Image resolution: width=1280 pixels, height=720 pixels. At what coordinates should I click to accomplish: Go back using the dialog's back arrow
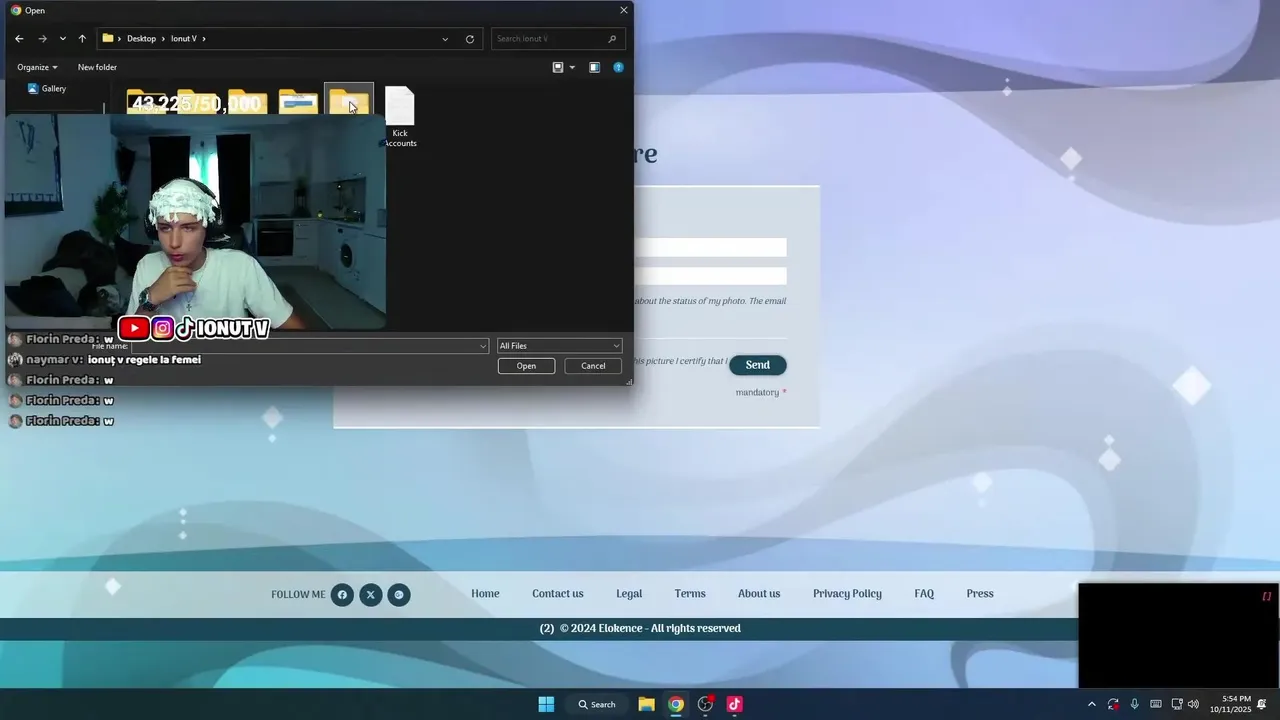click(x=19, y=39)
